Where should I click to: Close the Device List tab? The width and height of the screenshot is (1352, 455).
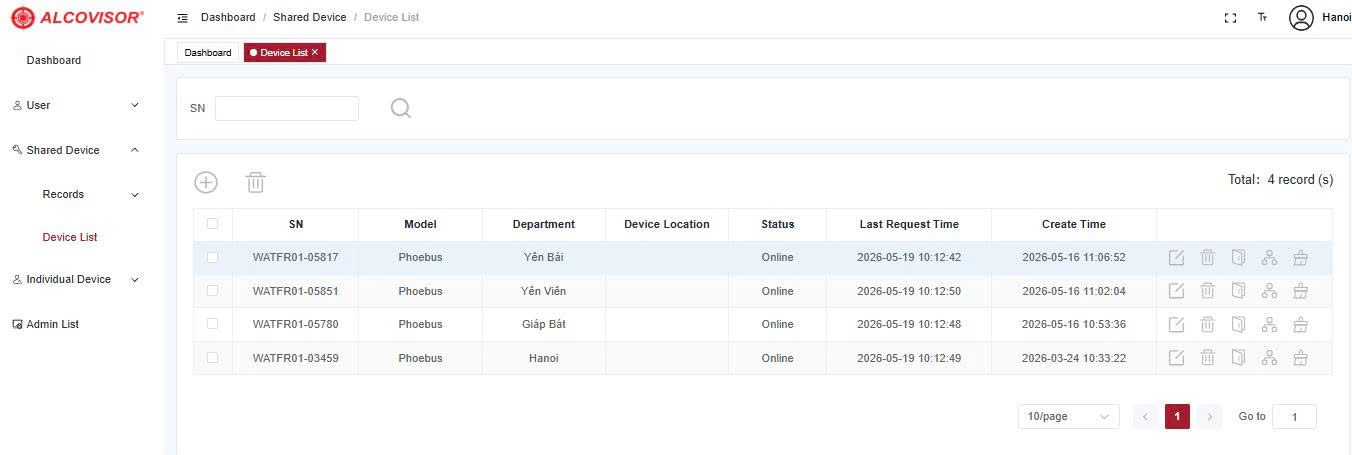click(x=315, y=52)
